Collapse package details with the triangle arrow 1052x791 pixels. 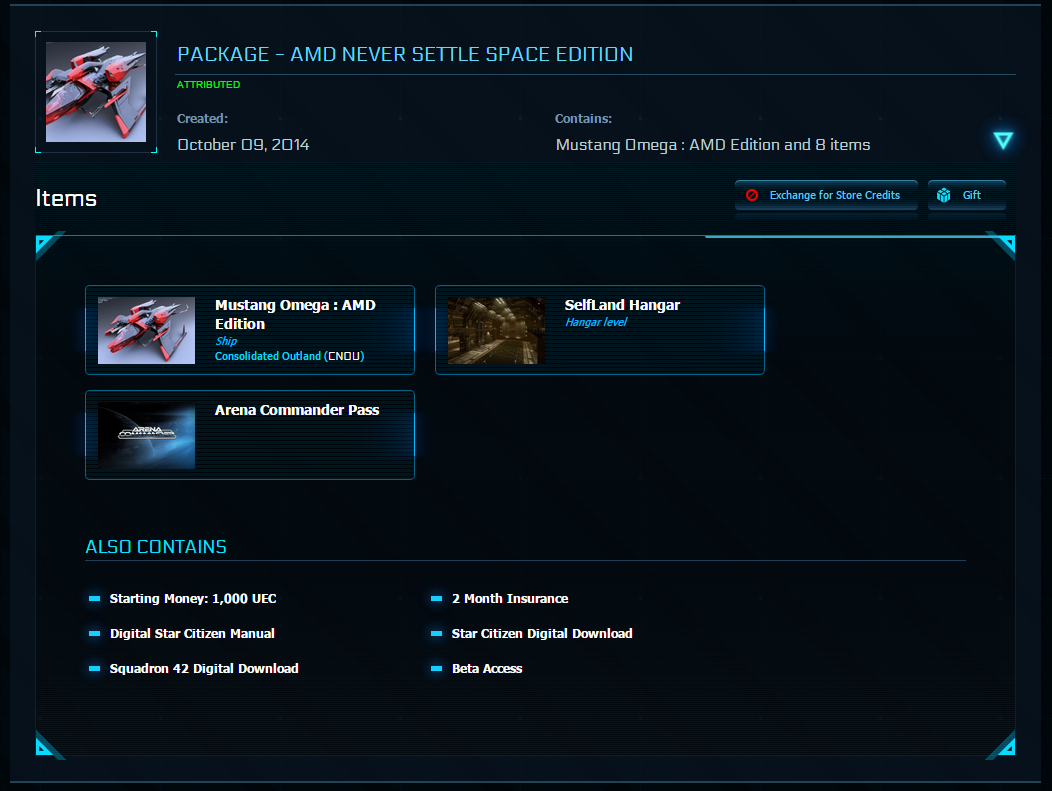pos(1003,140)
